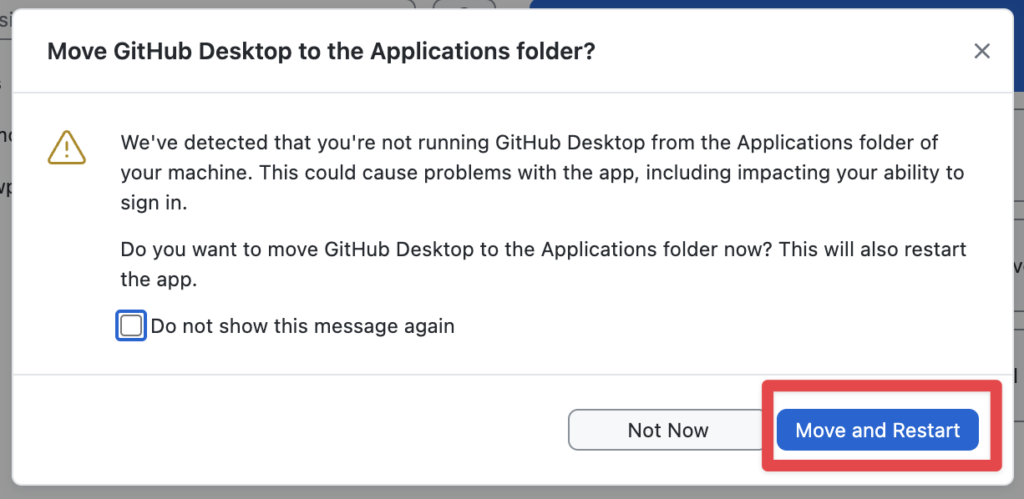This screenshot has height=499, width=1024.
Task: Click the dialog title 'Move GitHub Desktop to the Applications folder?'
Action: tap(321, 51)
